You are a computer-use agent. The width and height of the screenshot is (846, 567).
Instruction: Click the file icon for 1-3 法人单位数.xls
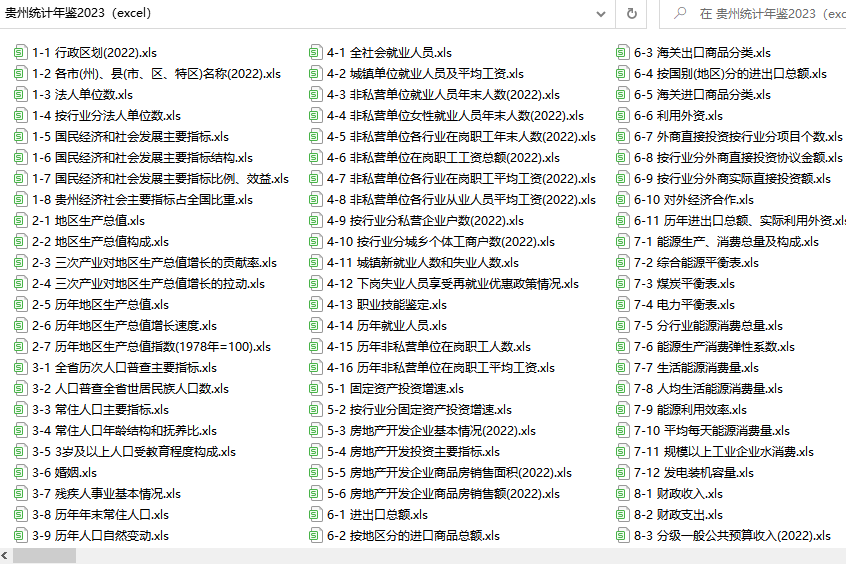pyautogui.click(x=20, y=94)
